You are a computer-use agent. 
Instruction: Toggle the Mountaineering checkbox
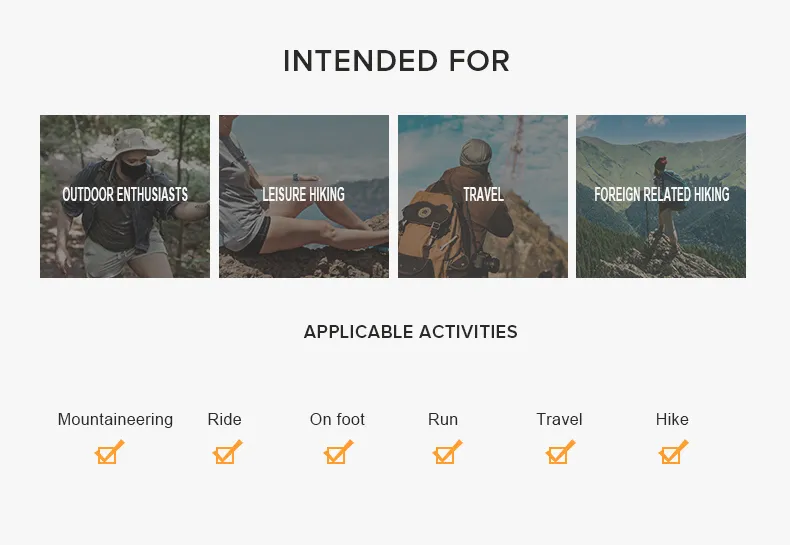tap(108, 454)
